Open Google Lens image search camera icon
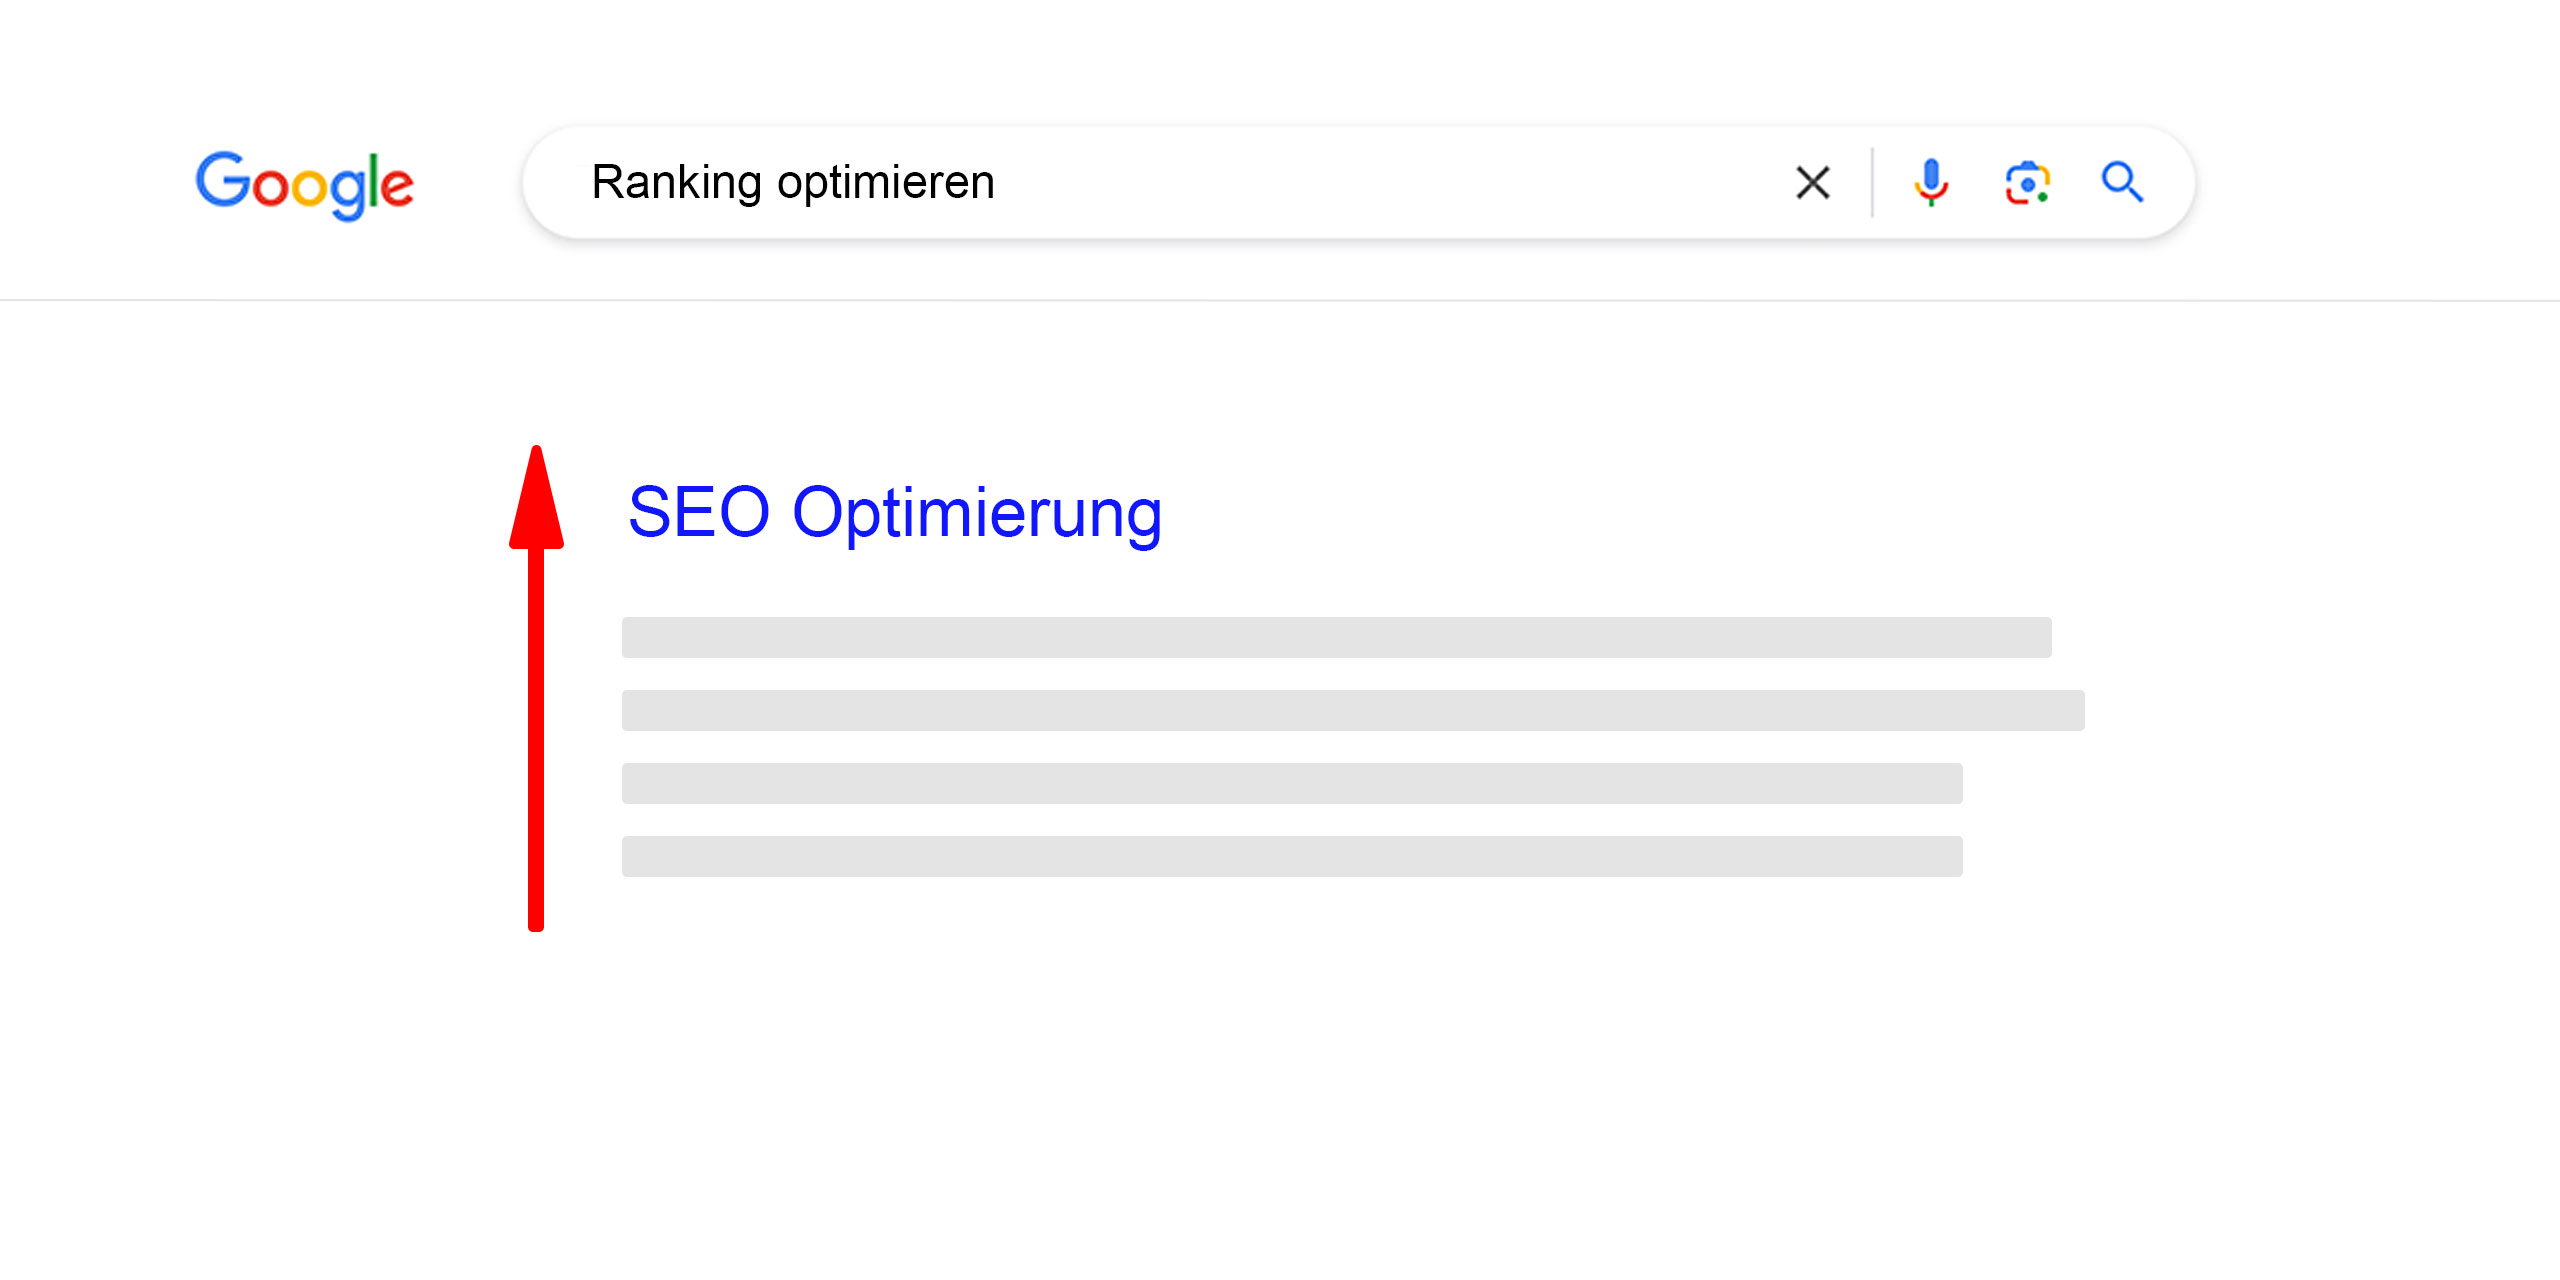The height and width of the screenshot is (1280, 2560). 2028,183
